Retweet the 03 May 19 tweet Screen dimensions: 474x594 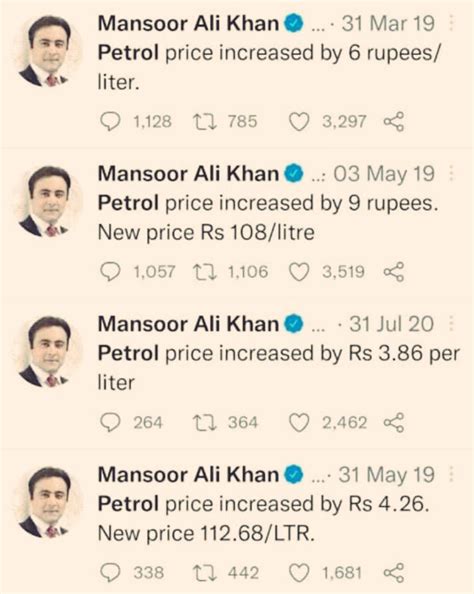click(x=205, y=272)
